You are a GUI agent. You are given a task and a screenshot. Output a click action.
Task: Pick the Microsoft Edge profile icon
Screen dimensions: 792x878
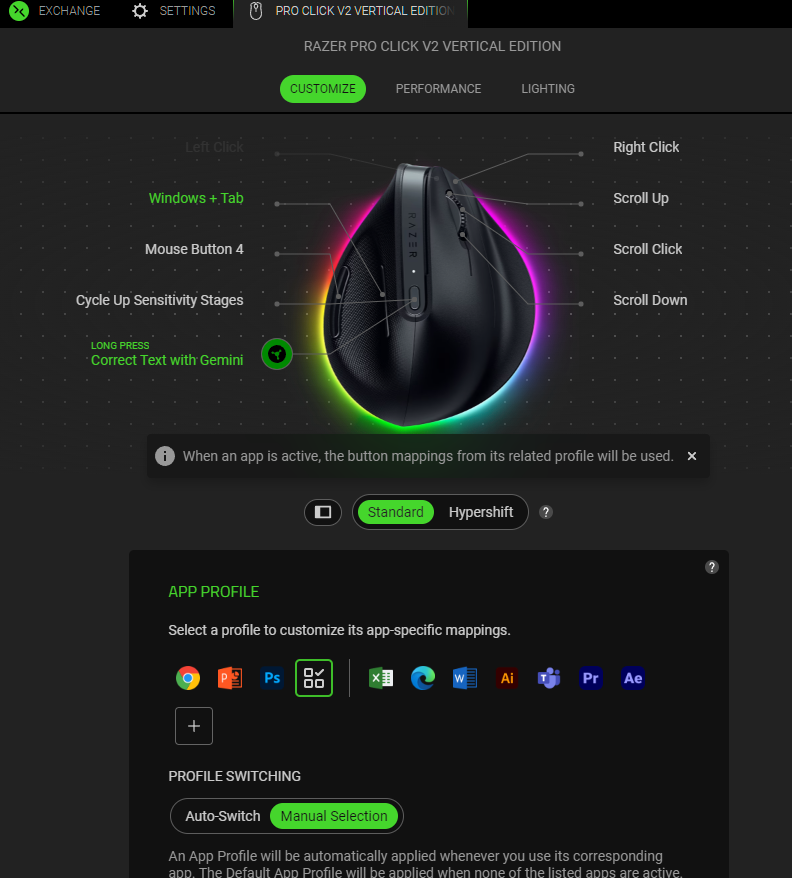pos(423,678)
